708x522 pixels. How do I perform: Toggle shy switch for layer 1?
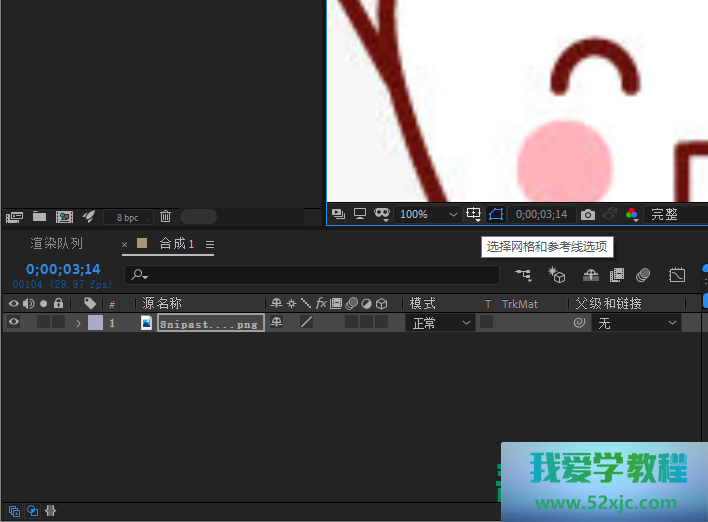click(x=277, y=323)
